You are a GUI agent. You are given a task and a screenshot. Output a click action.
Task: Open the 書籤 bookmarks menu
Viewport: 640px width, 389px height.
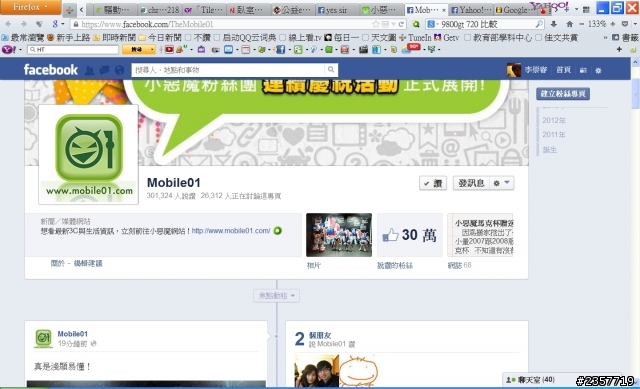(625, 38)
